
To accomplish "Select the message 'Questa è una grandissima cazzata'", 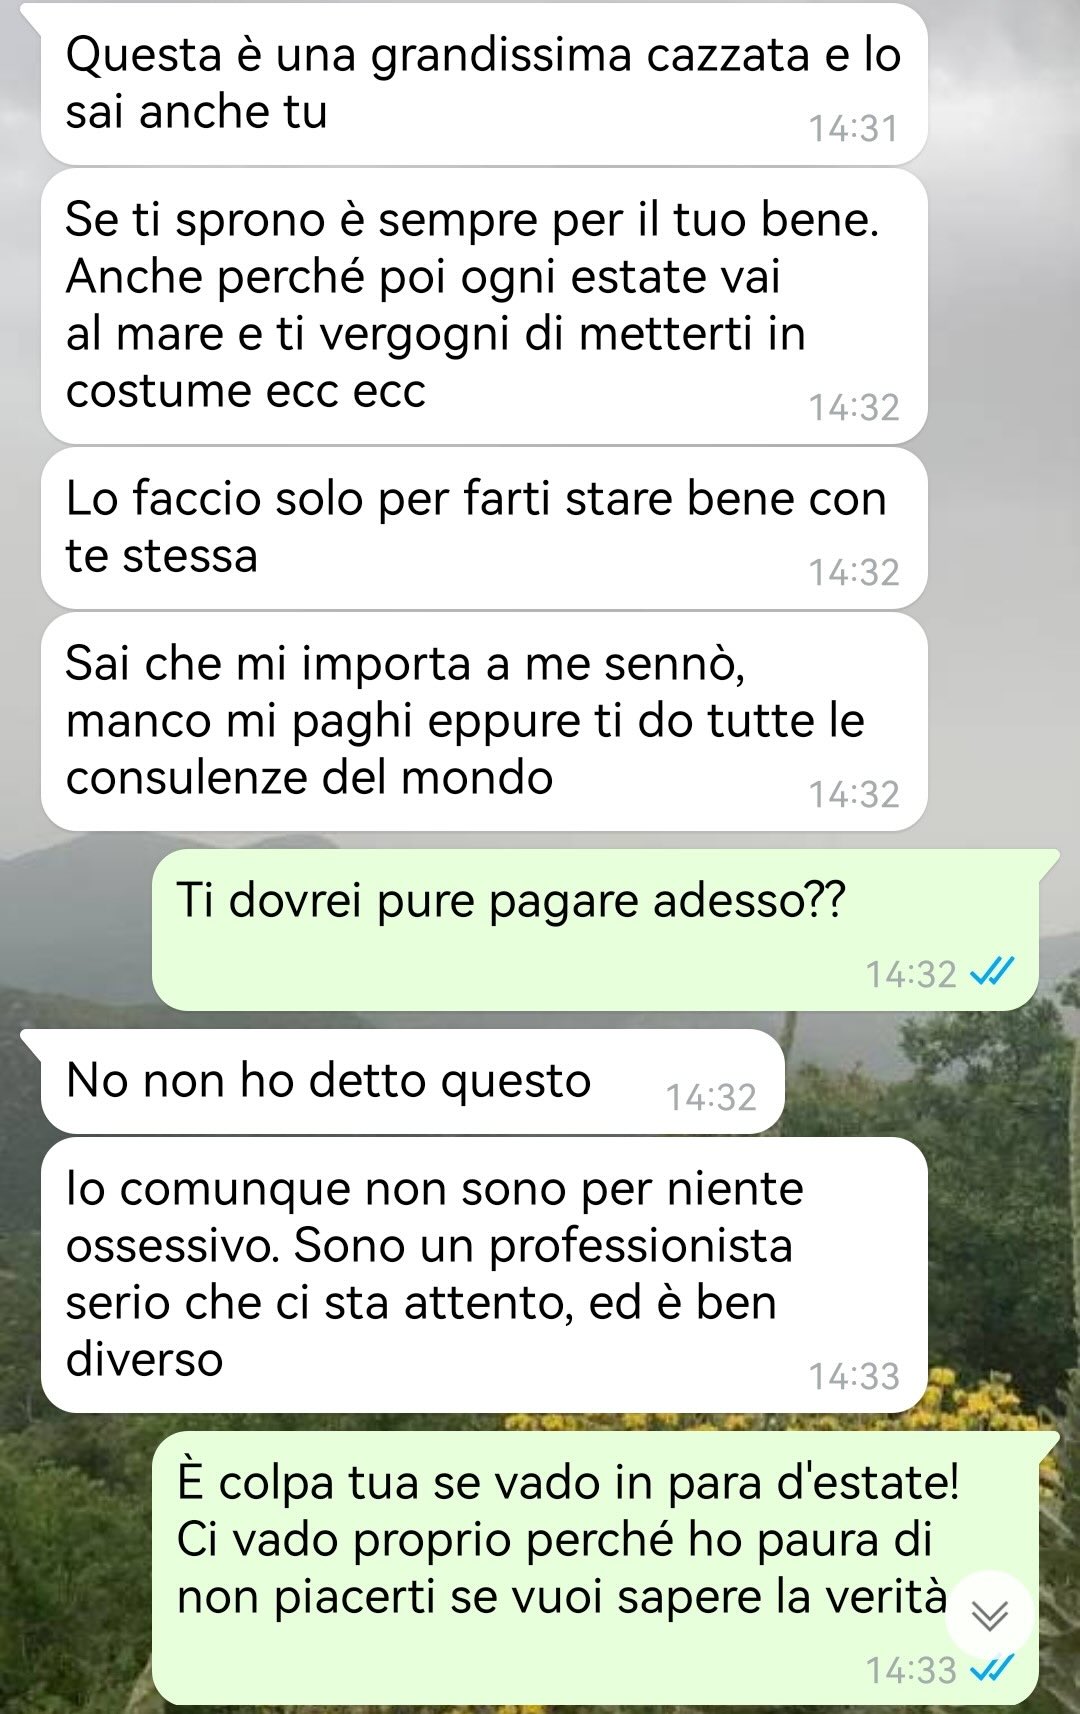I will pyautogui.click(x=484, y=84).
